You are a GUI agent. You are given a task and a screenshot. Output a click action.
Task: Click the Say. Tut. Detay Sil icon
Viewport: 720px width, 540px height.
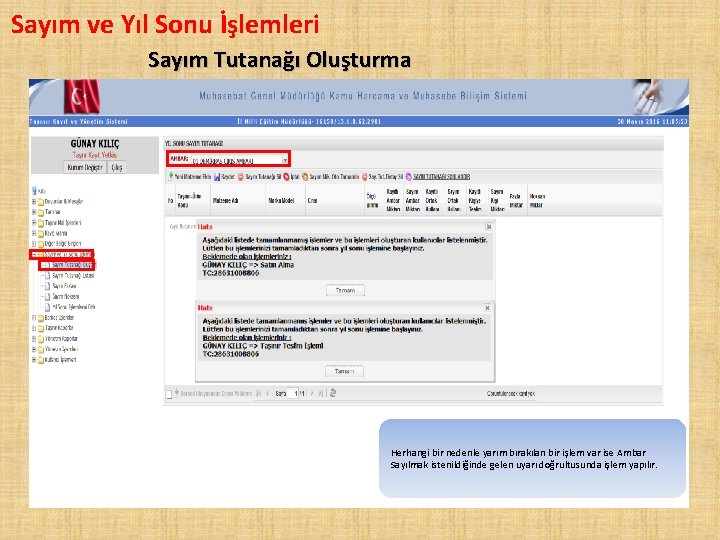point(365,177)
